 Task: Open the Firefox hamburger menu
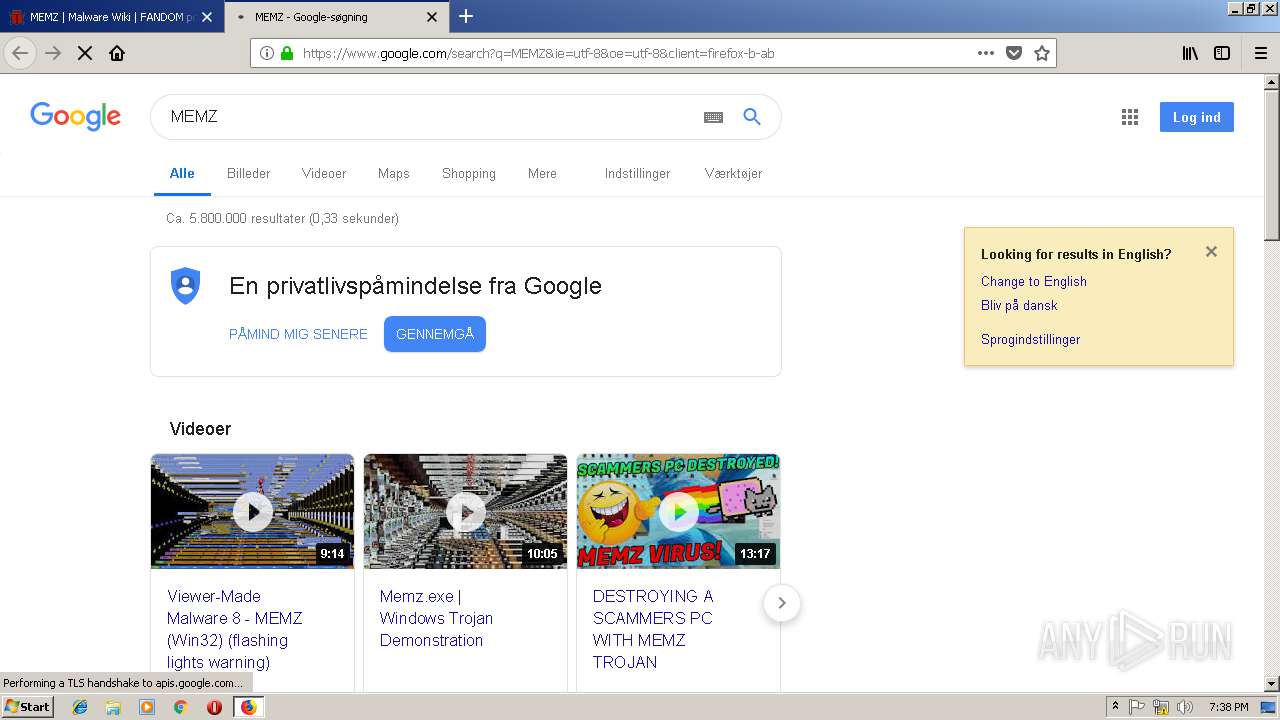1260,53
